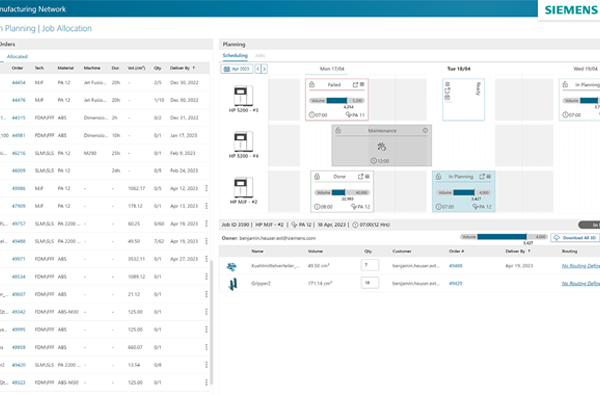Click the Gripper2 part thumbnail
The width and height of the screenshot is (600, 395).
click(232, 284)
